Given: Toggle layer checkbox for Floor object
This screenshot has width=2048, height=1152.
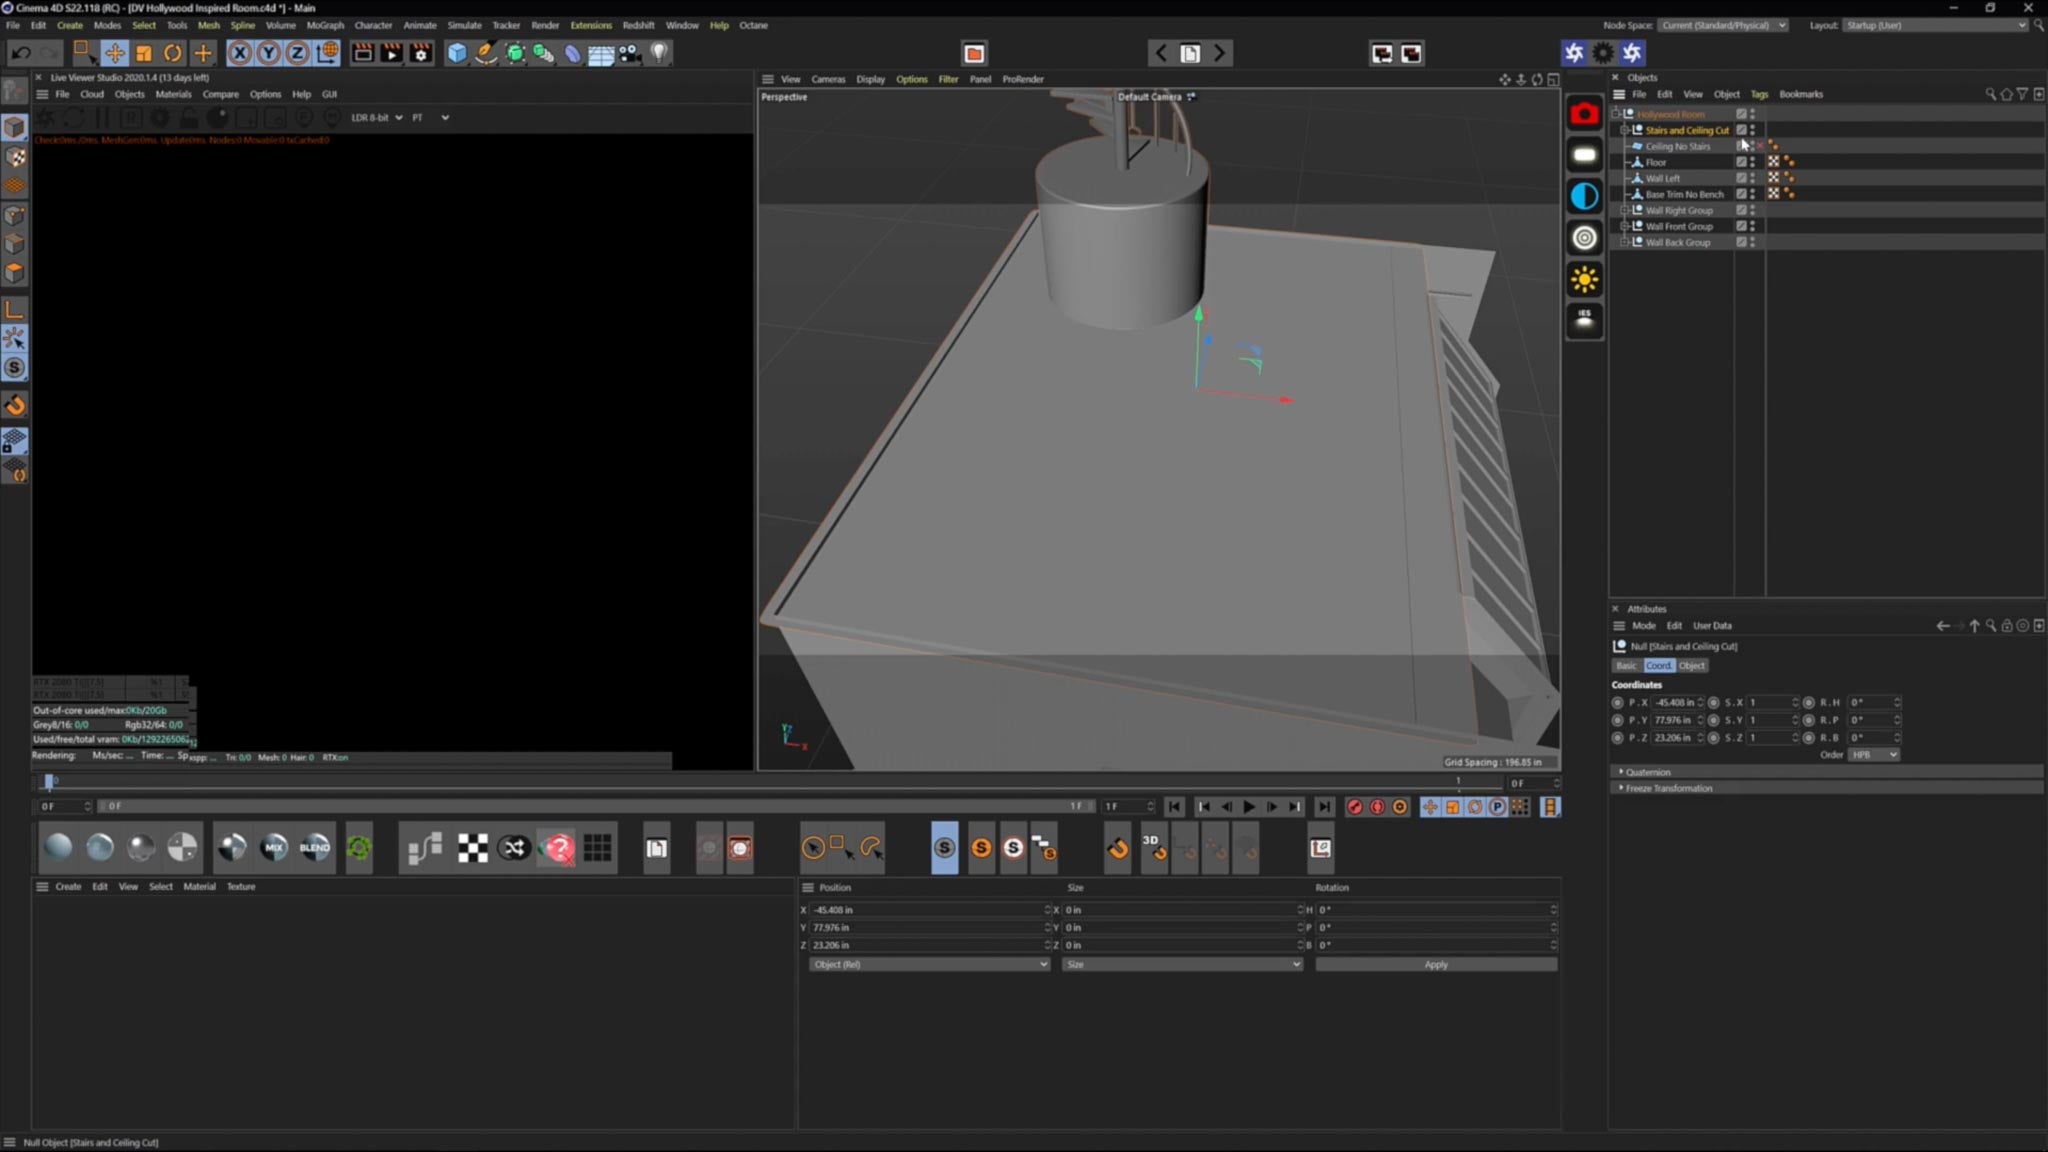Looking at the screenshot, I should click(1741, 162).
